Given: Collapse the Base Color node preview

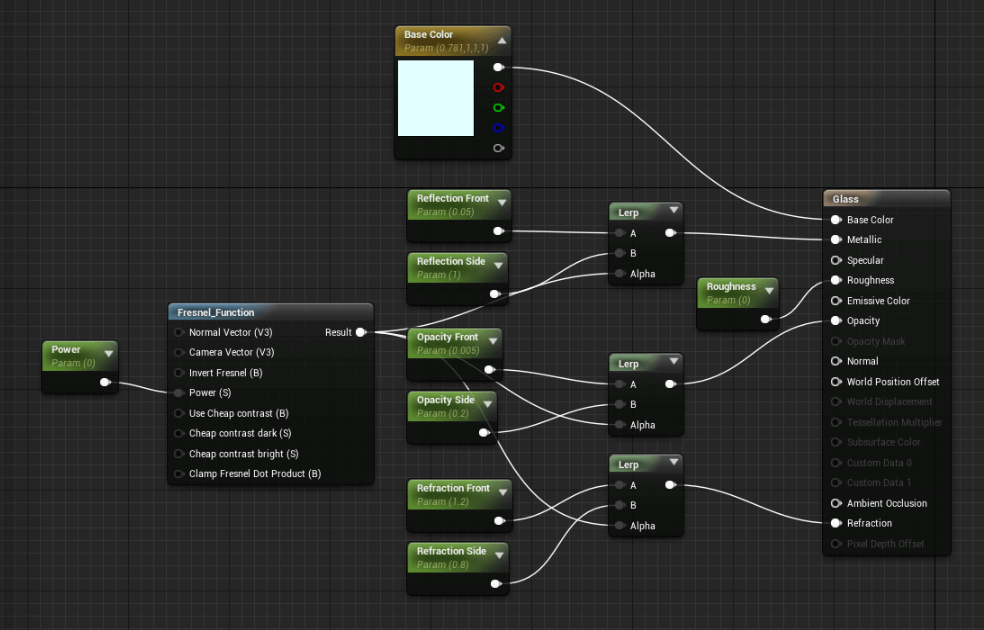Looking at the screenshot, I should point(502,41).
